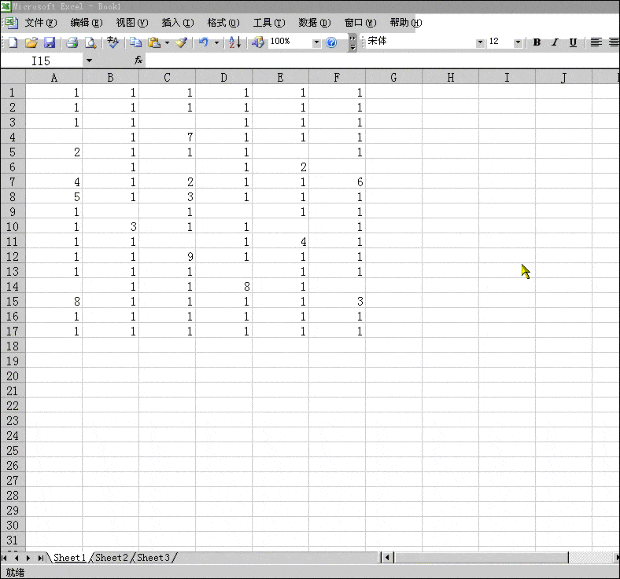Screen dimensions: 620x579
Task: Click the Format Painter brush icon
Action: coord(181,43)
